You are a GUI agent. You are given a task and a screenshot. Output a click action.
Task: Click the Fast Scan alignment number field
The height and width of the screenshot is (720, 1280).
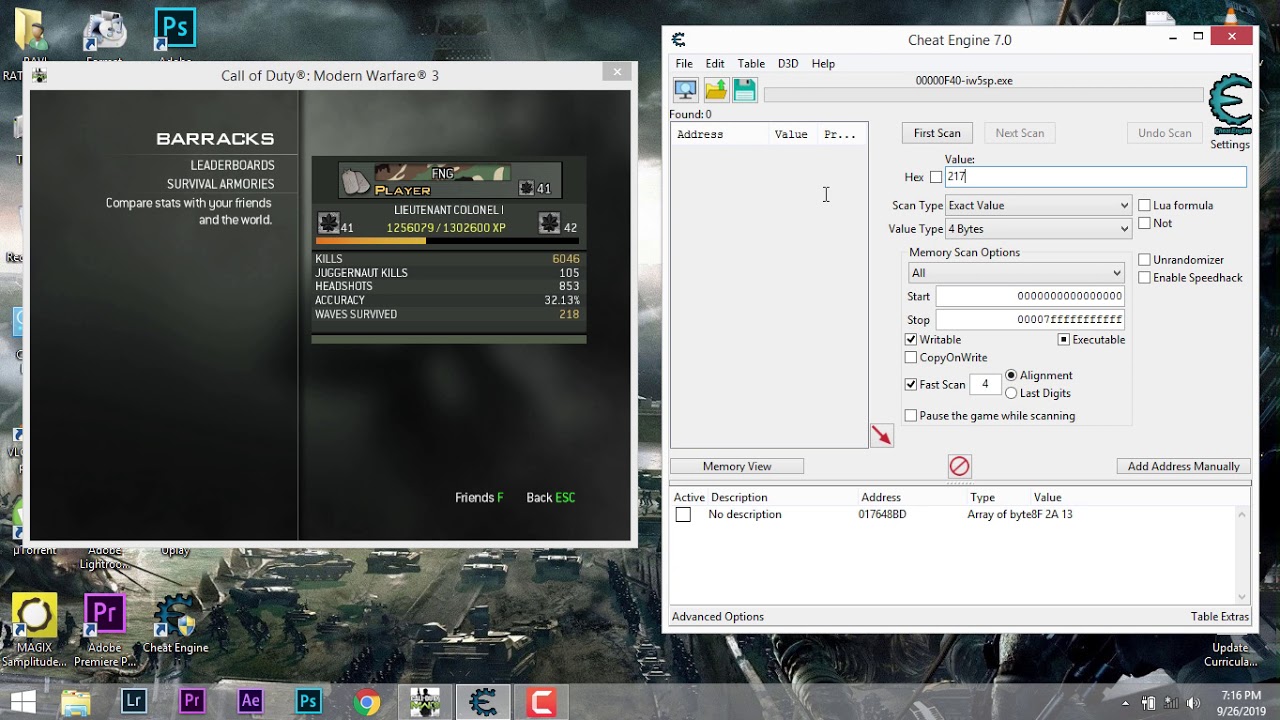(x=985, y=384)
